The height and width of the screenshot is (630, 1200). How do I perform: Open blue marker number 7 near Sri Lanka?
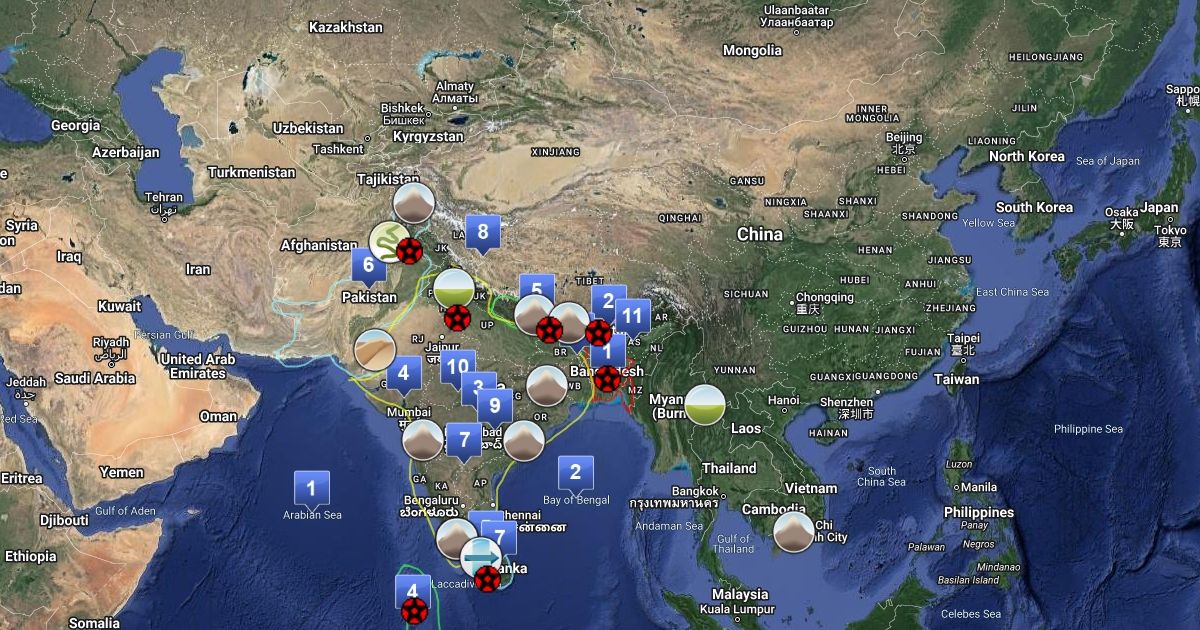click(500, 538)
